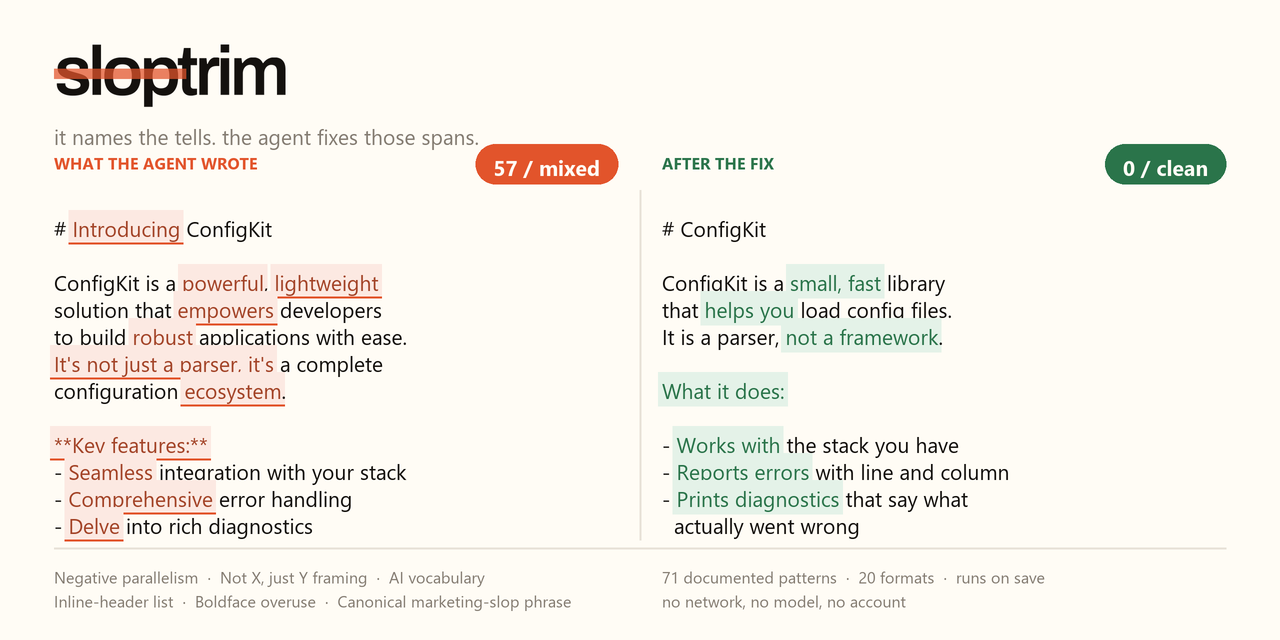Click the Negative parallelism pattern label
Viewport: 1280px width, 640px height.
[x=126, y=578]
